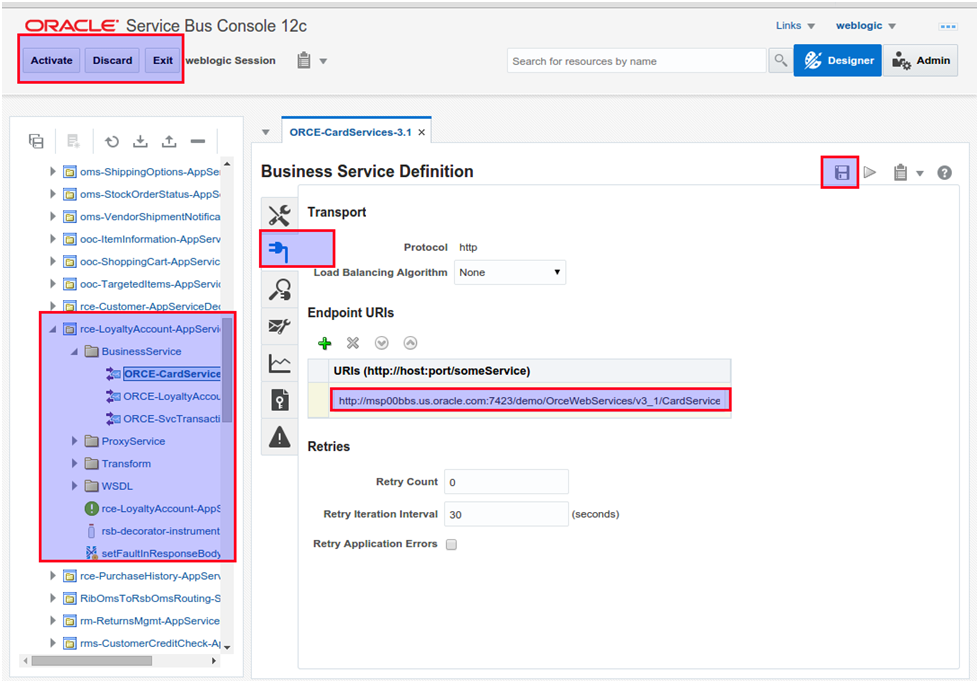
Task: Click the Discard session button
Action: [x=112, y=61]
